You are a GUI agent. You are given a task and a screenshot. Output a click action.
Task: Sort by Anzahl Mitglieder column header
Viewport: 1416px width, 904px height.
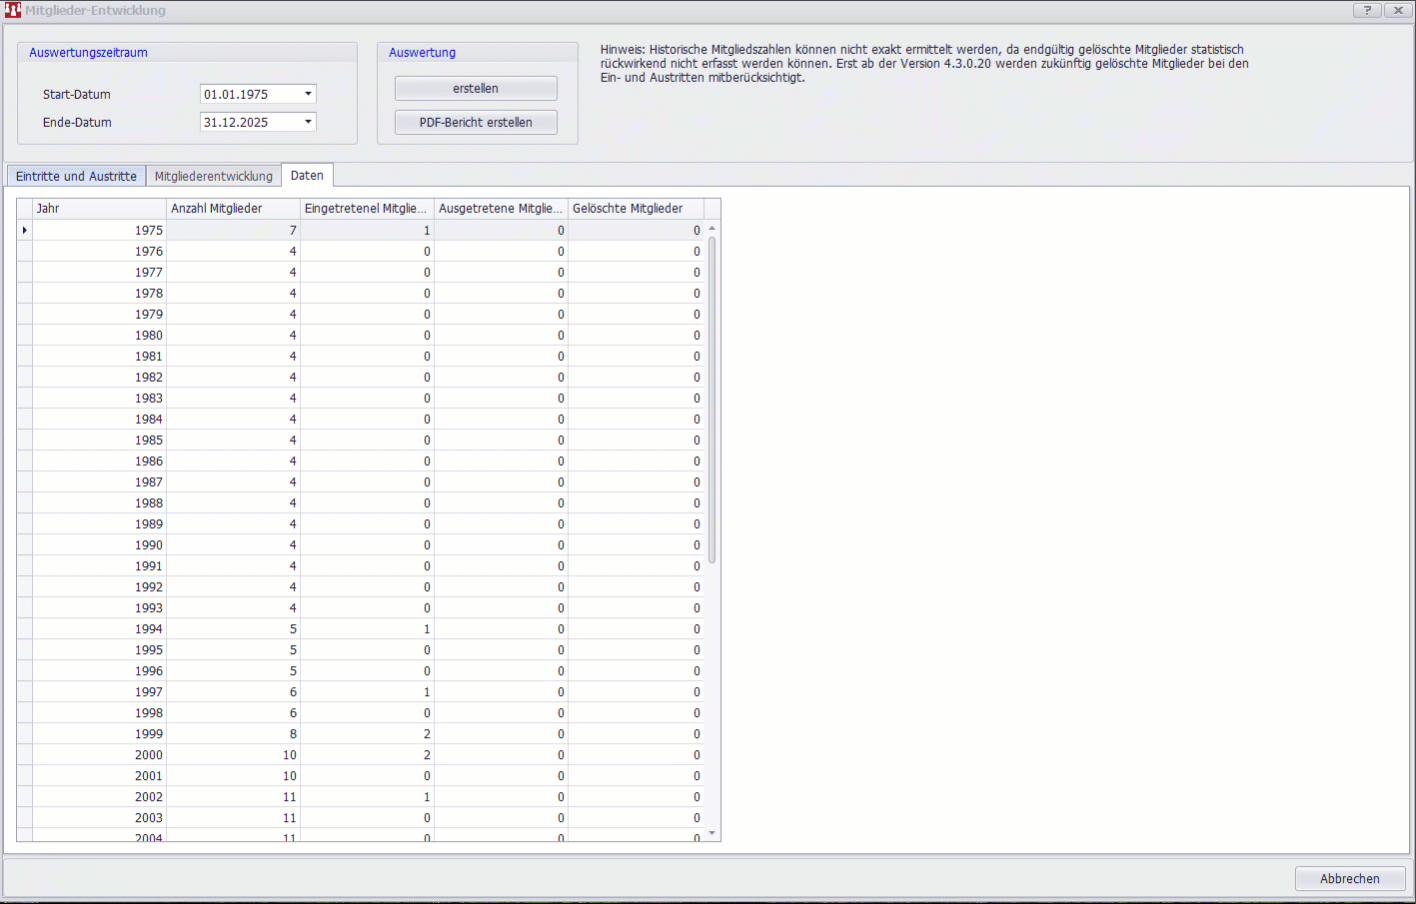(233, 208)
